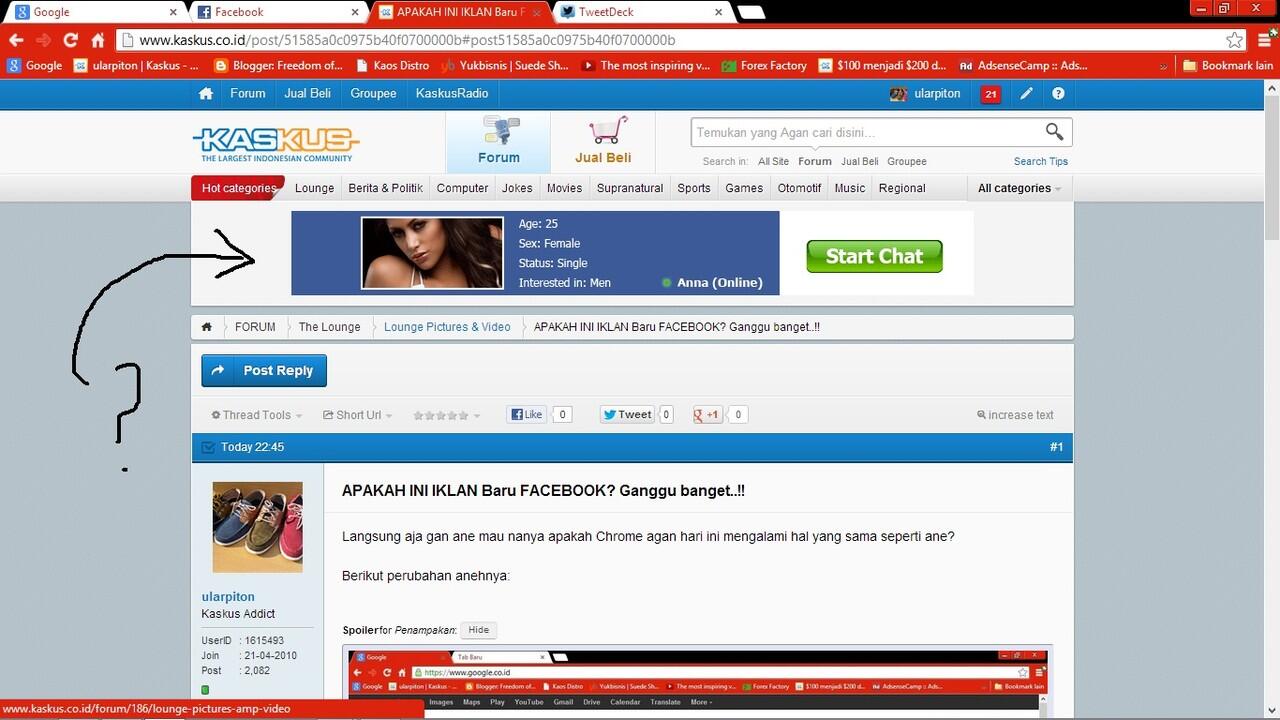Show more bookmarks chevron
This screenshot has height=720, width=1280.
pos(1163,66)
